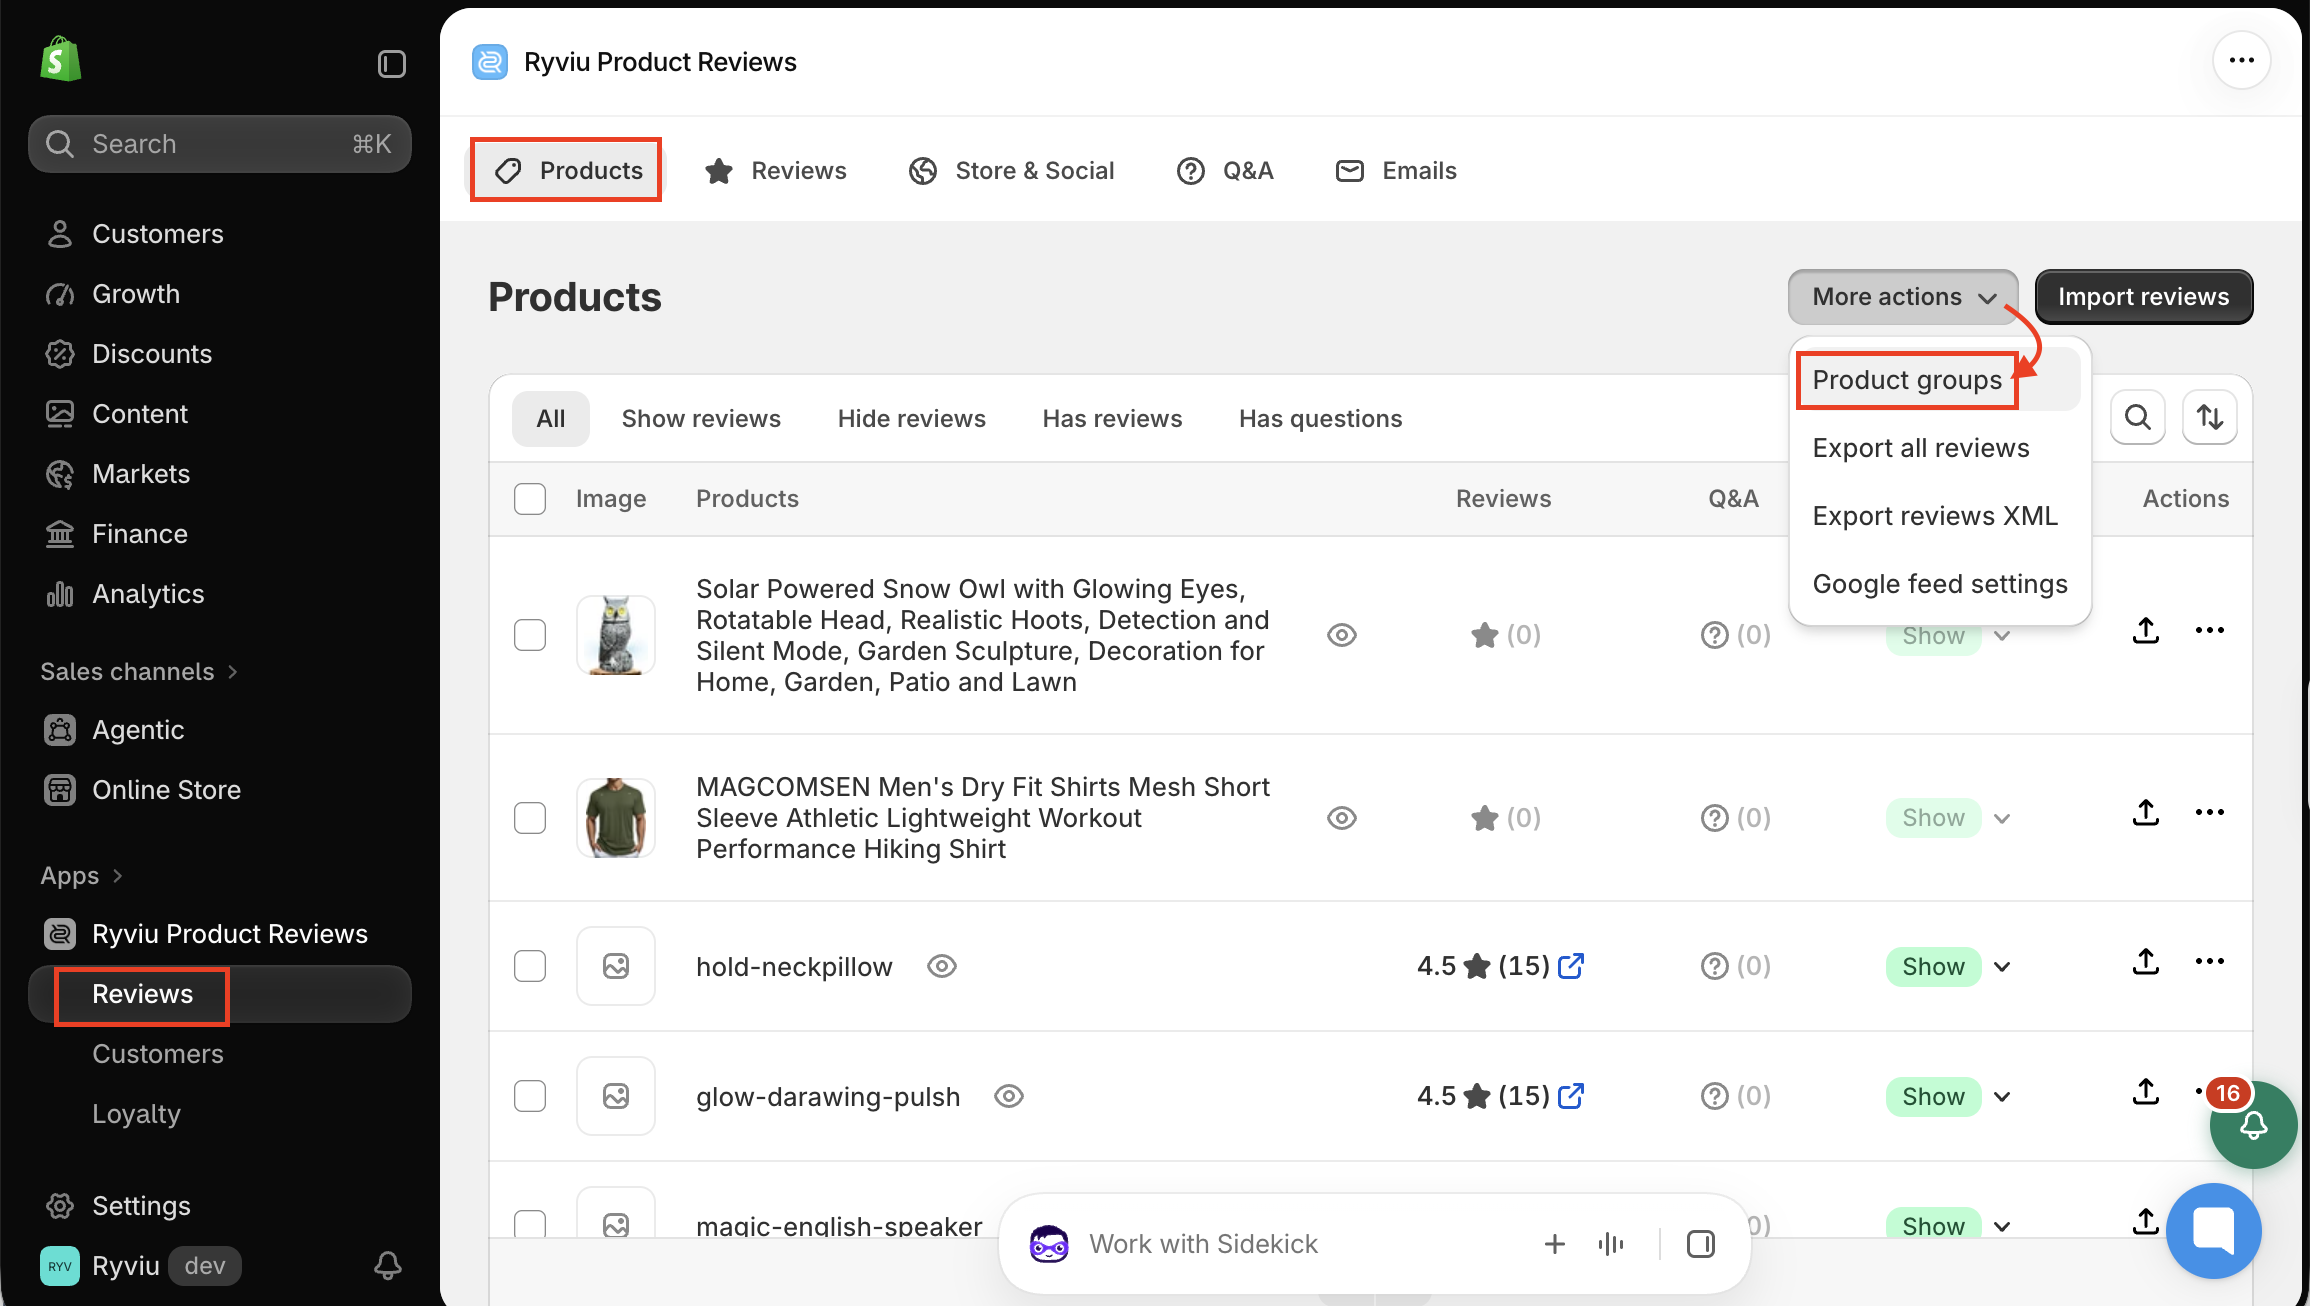Toggle eye visibility for hold-neckpillow
The width and height of the screenshot is (2310, 1306).
tap(942, 966)
